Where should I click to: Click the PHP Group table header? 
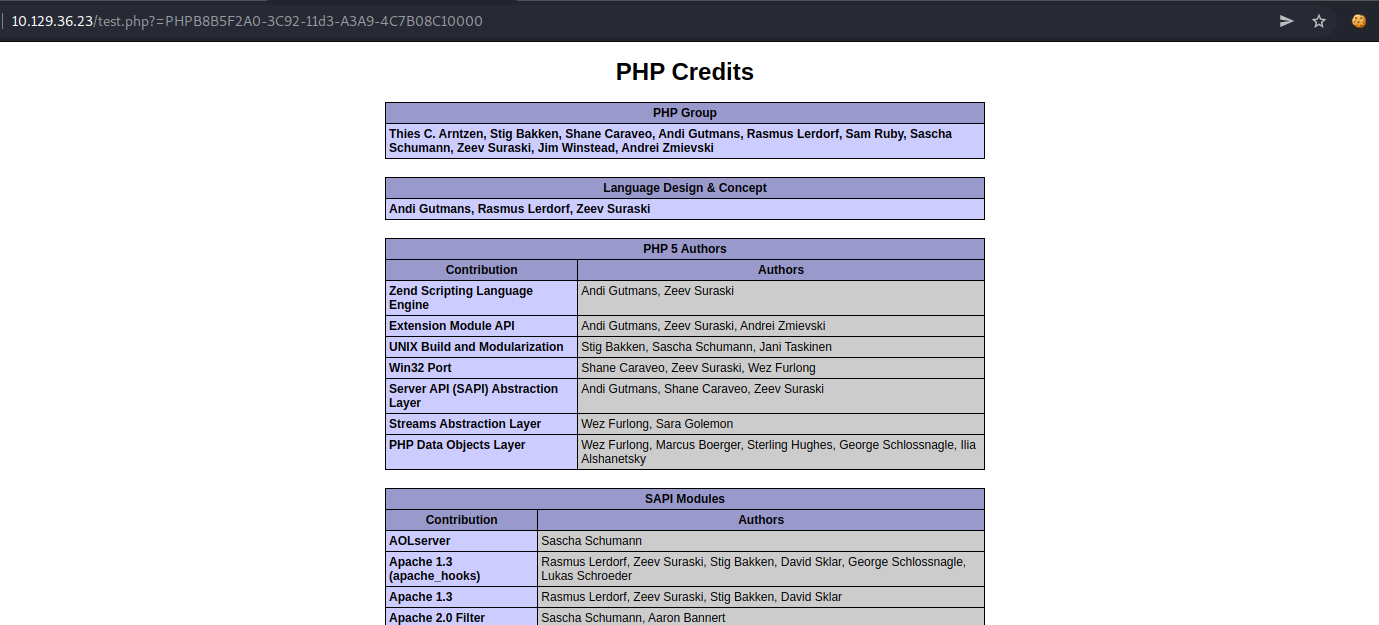tap(685, 113)
